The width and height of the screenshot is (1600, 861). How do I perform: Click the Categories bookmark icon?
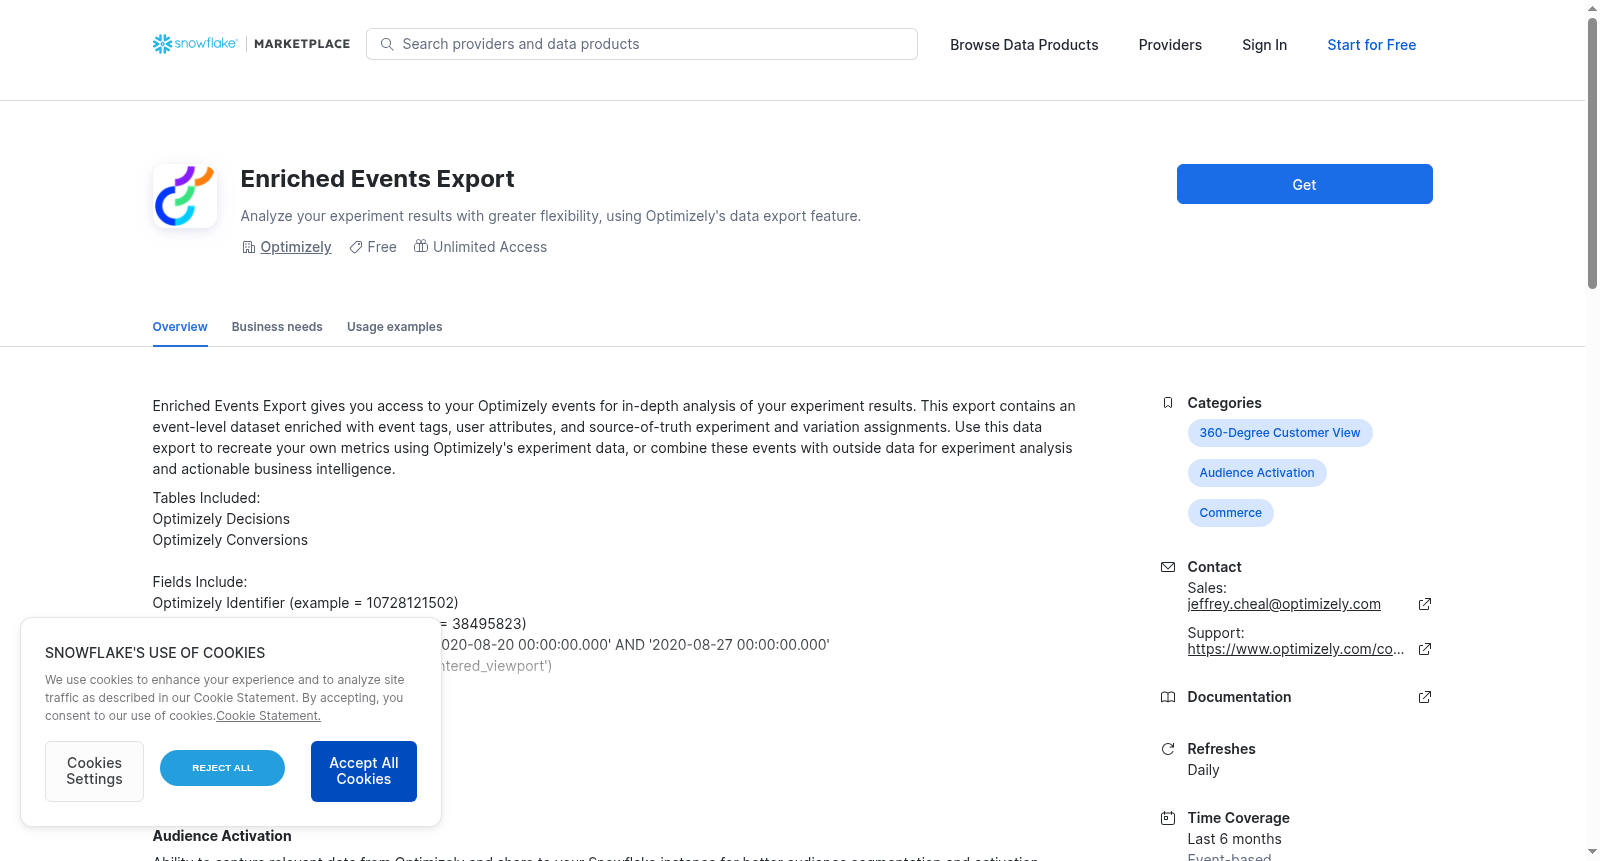(x=1168, y=403)
